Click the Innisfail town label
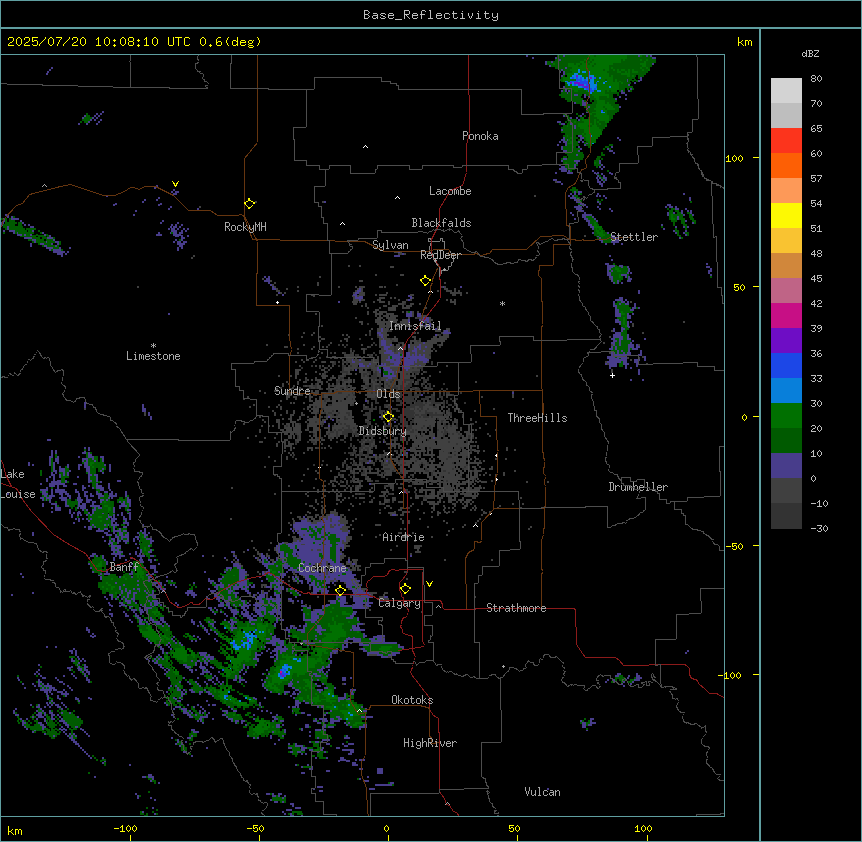This screenshot has width=862, height=842. click(x=415, y=326)
